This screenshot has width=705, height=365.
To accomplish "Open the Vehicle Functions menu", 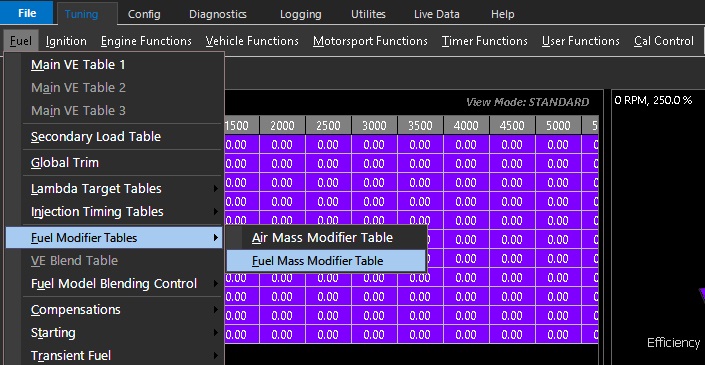I will [x=252, y=41].
